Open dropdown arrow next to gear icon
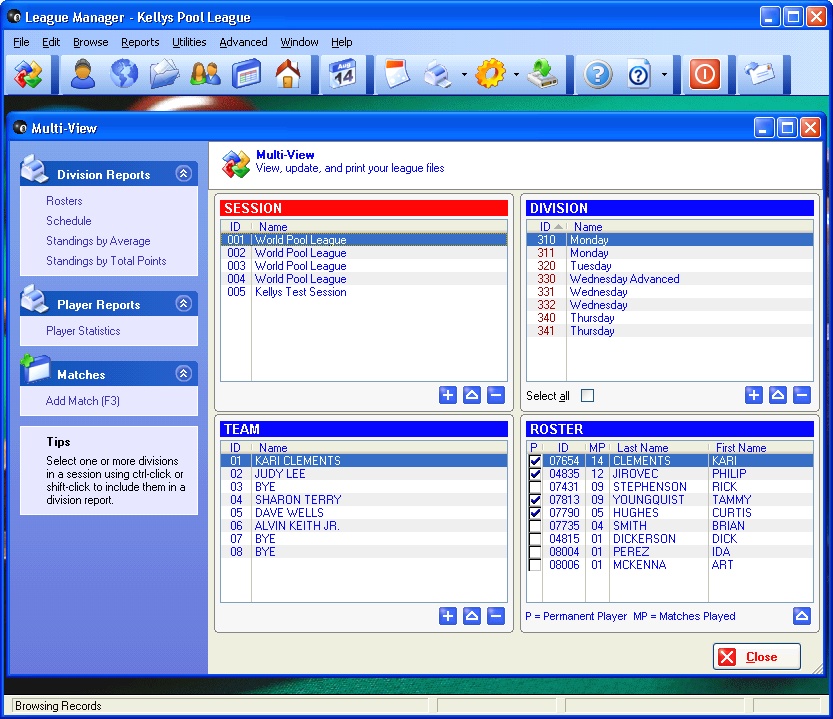The height and width of the screenshot is (719, 833). 516,76
